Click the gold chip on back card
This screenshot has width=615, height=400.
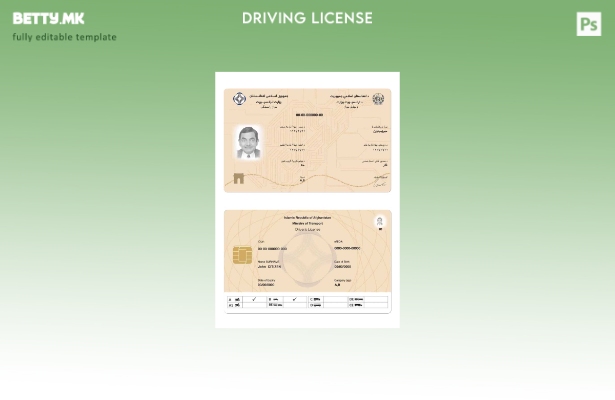coord(242,256)
